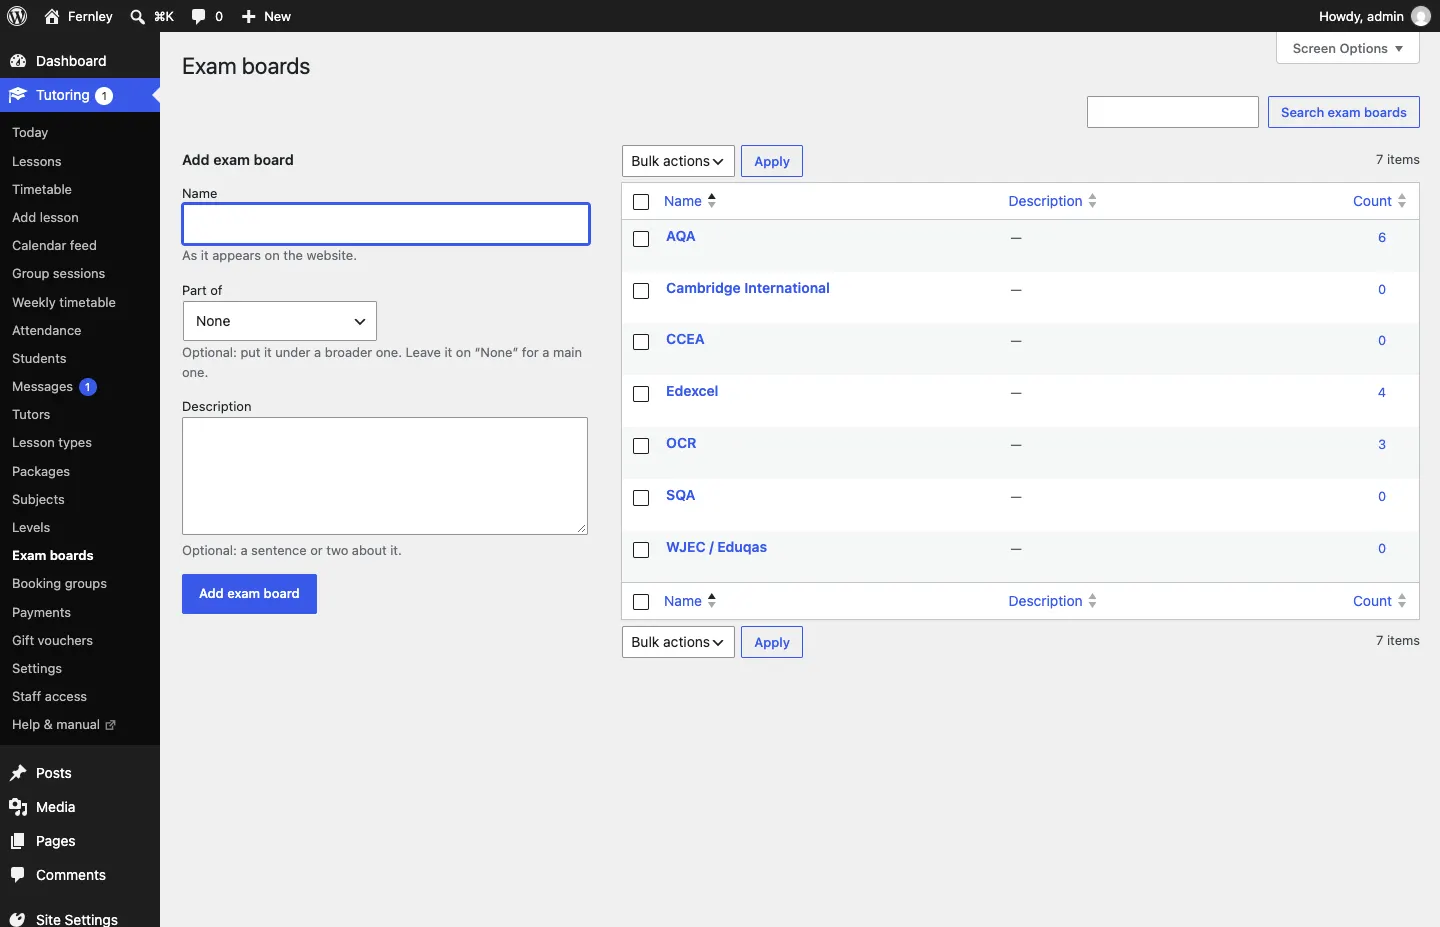Viewport: 1440px width, 927px height.
Task: Click the comments bubble icon in admin bar
Action: 198,16
